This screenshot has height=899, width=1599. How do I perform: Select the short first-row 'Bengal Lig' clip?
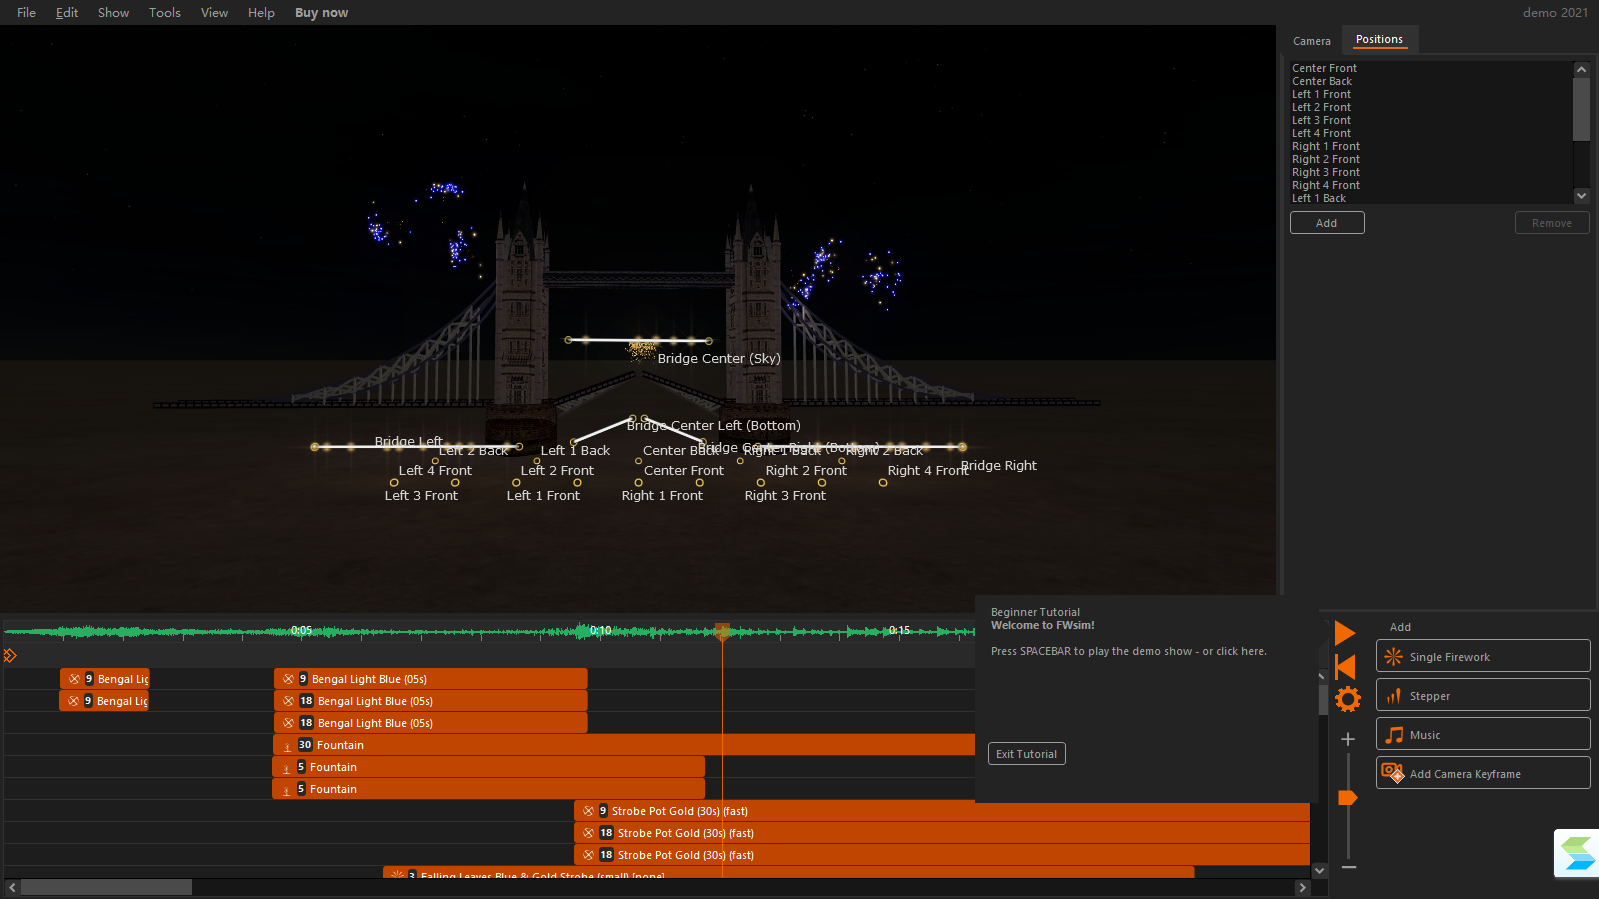105,679
